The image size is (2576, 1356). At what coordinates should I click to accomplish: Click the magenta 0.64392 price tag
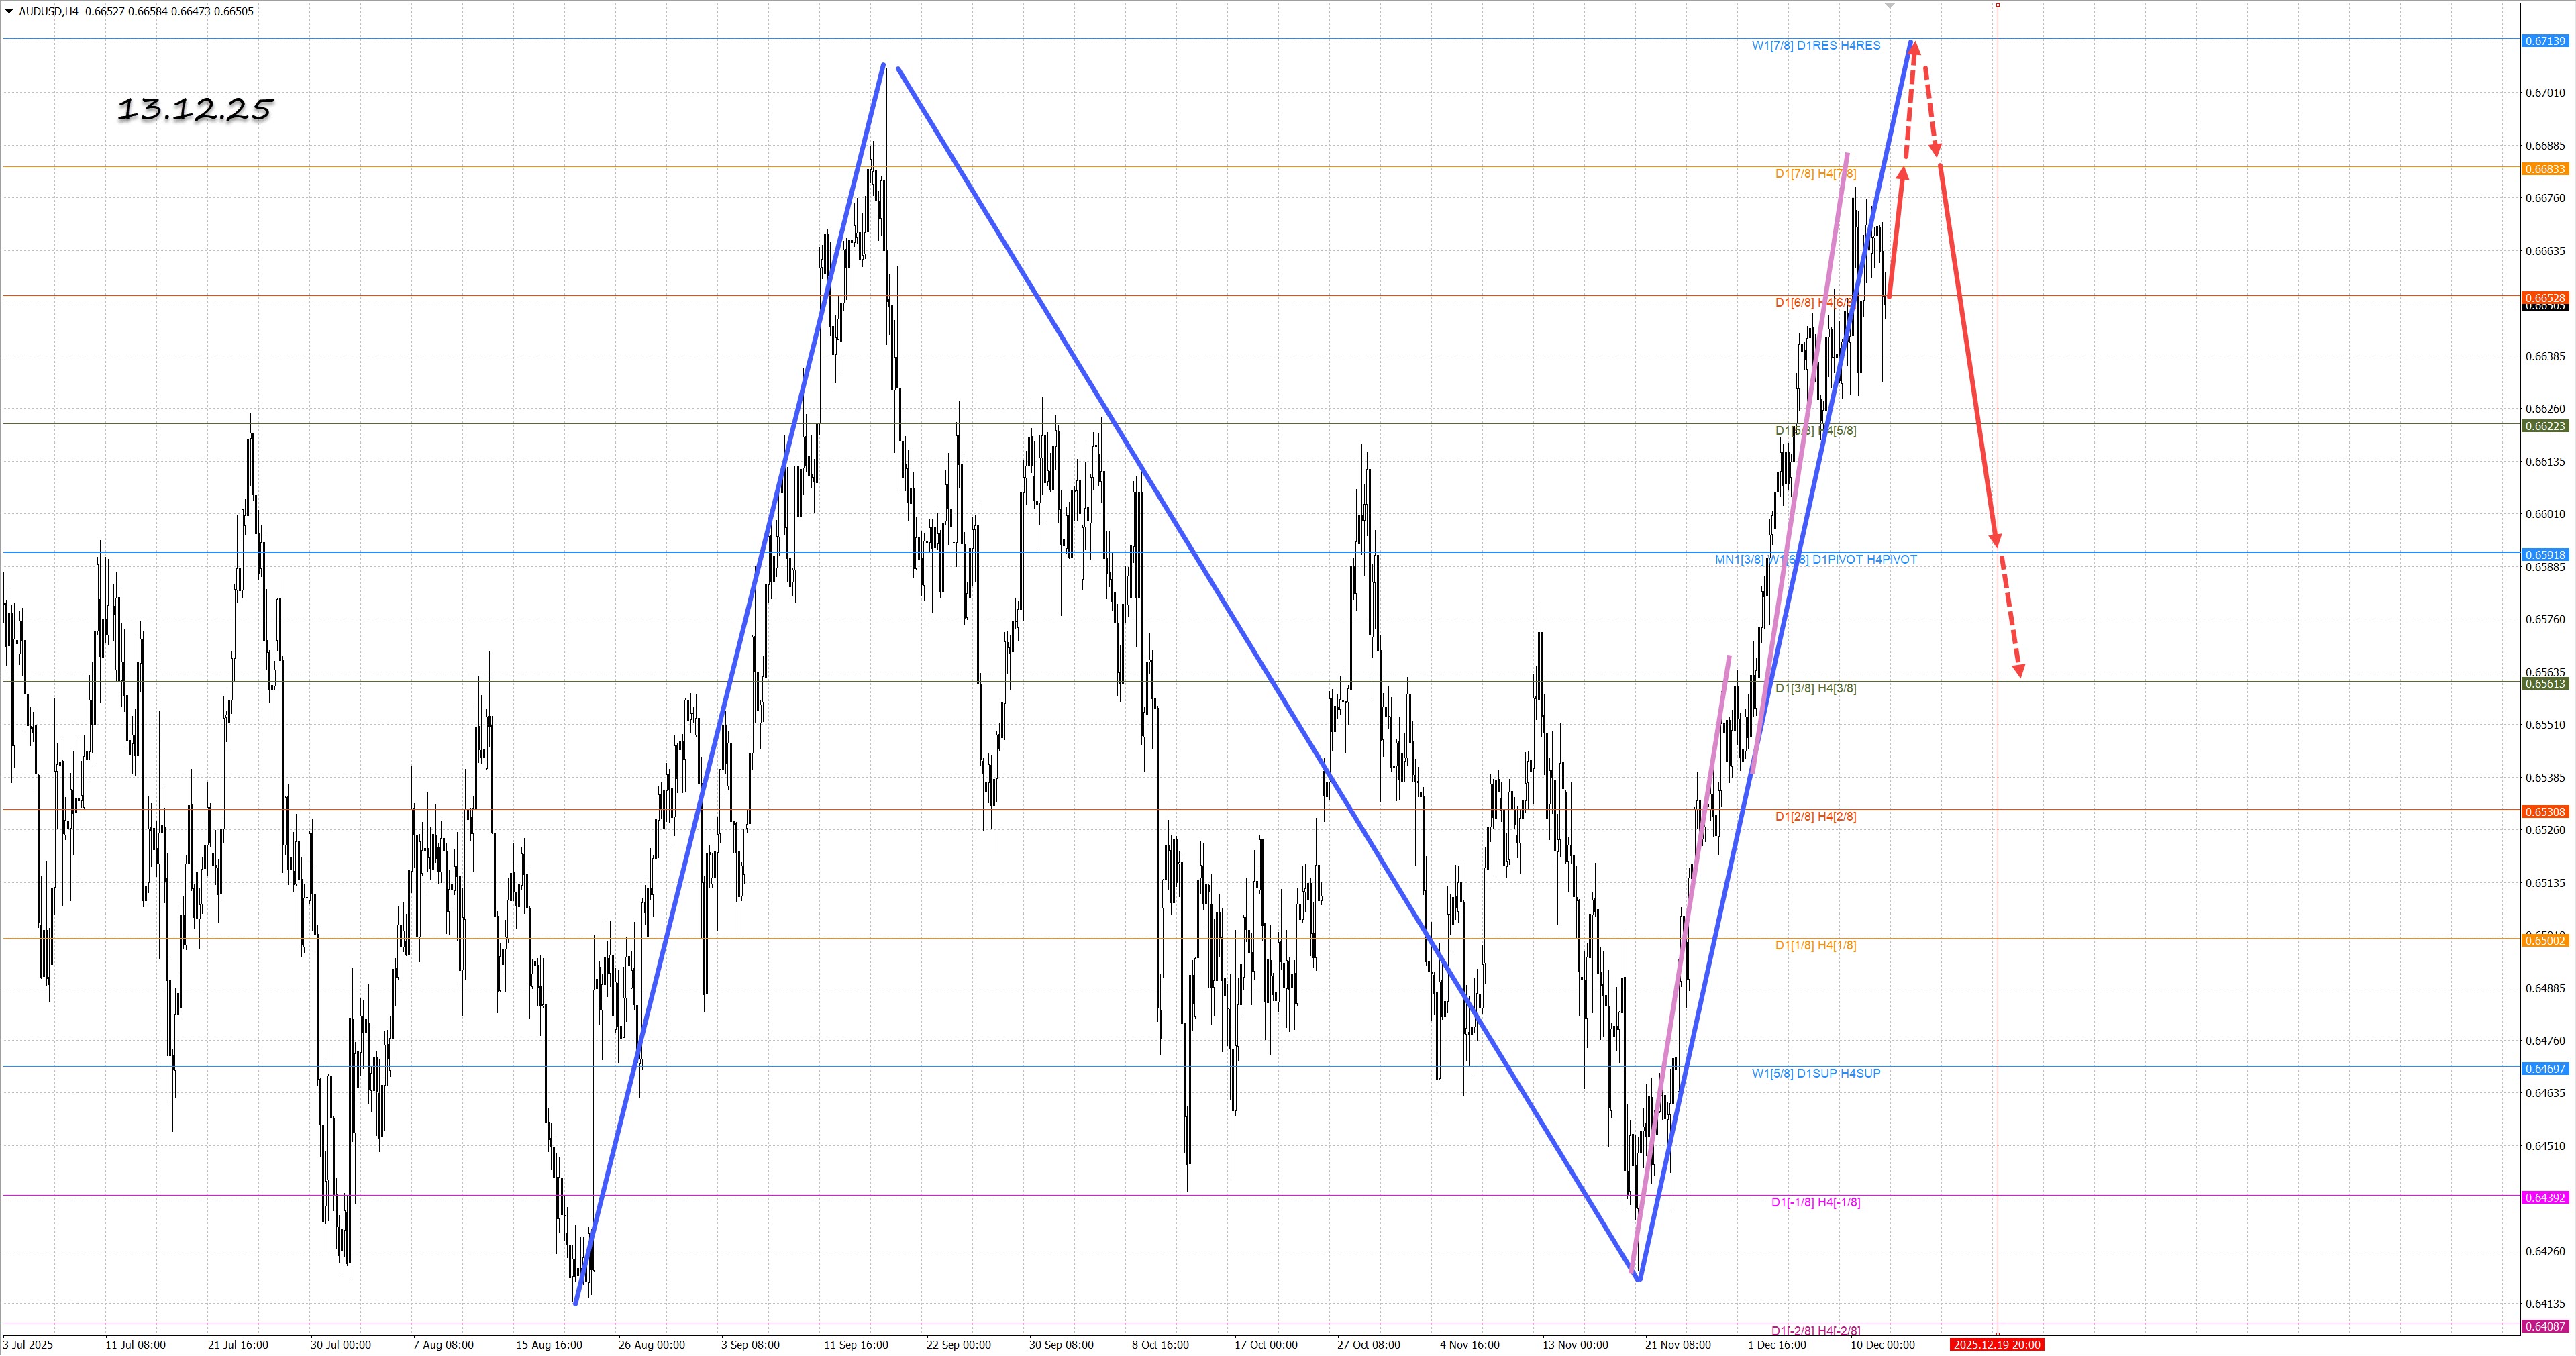pos(2544,1197)
